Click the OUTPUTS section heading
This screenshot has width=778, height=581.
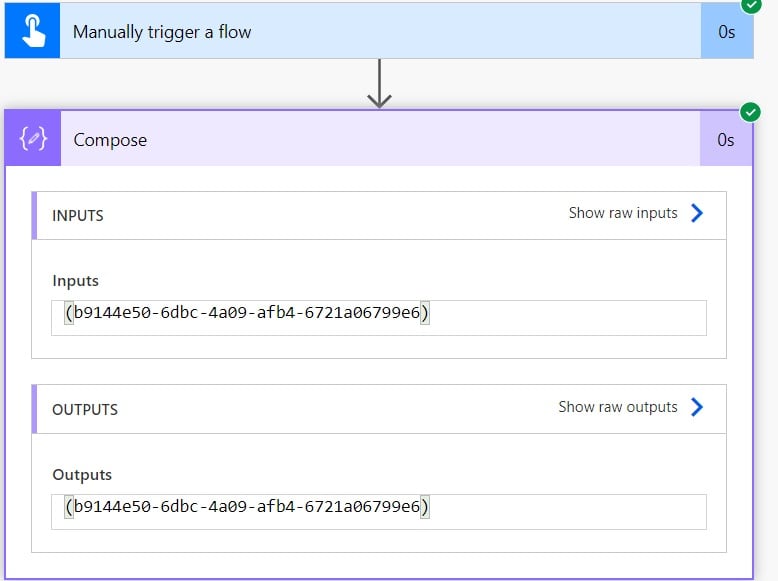pyautogui.click(x=85, y=410)
